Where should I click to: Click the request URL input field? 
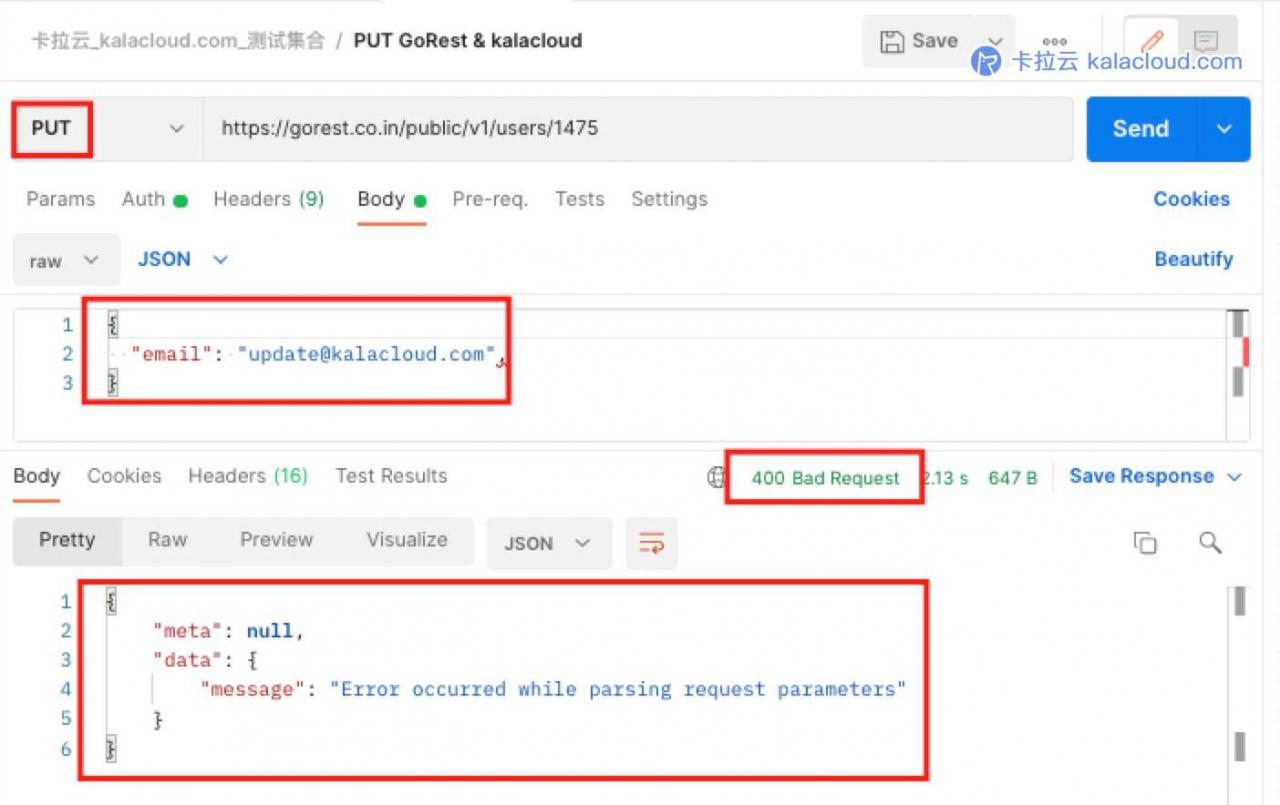click(x=638, y=129)
